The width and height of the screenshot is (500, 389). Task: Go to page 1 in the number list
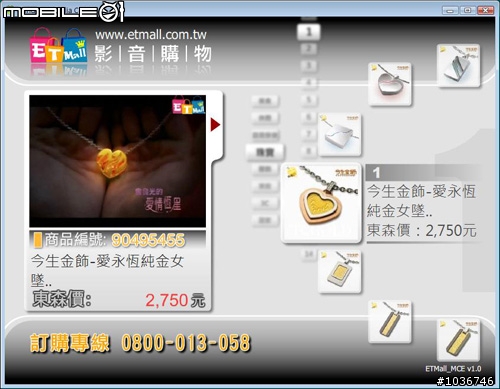(x=309, y=32)
